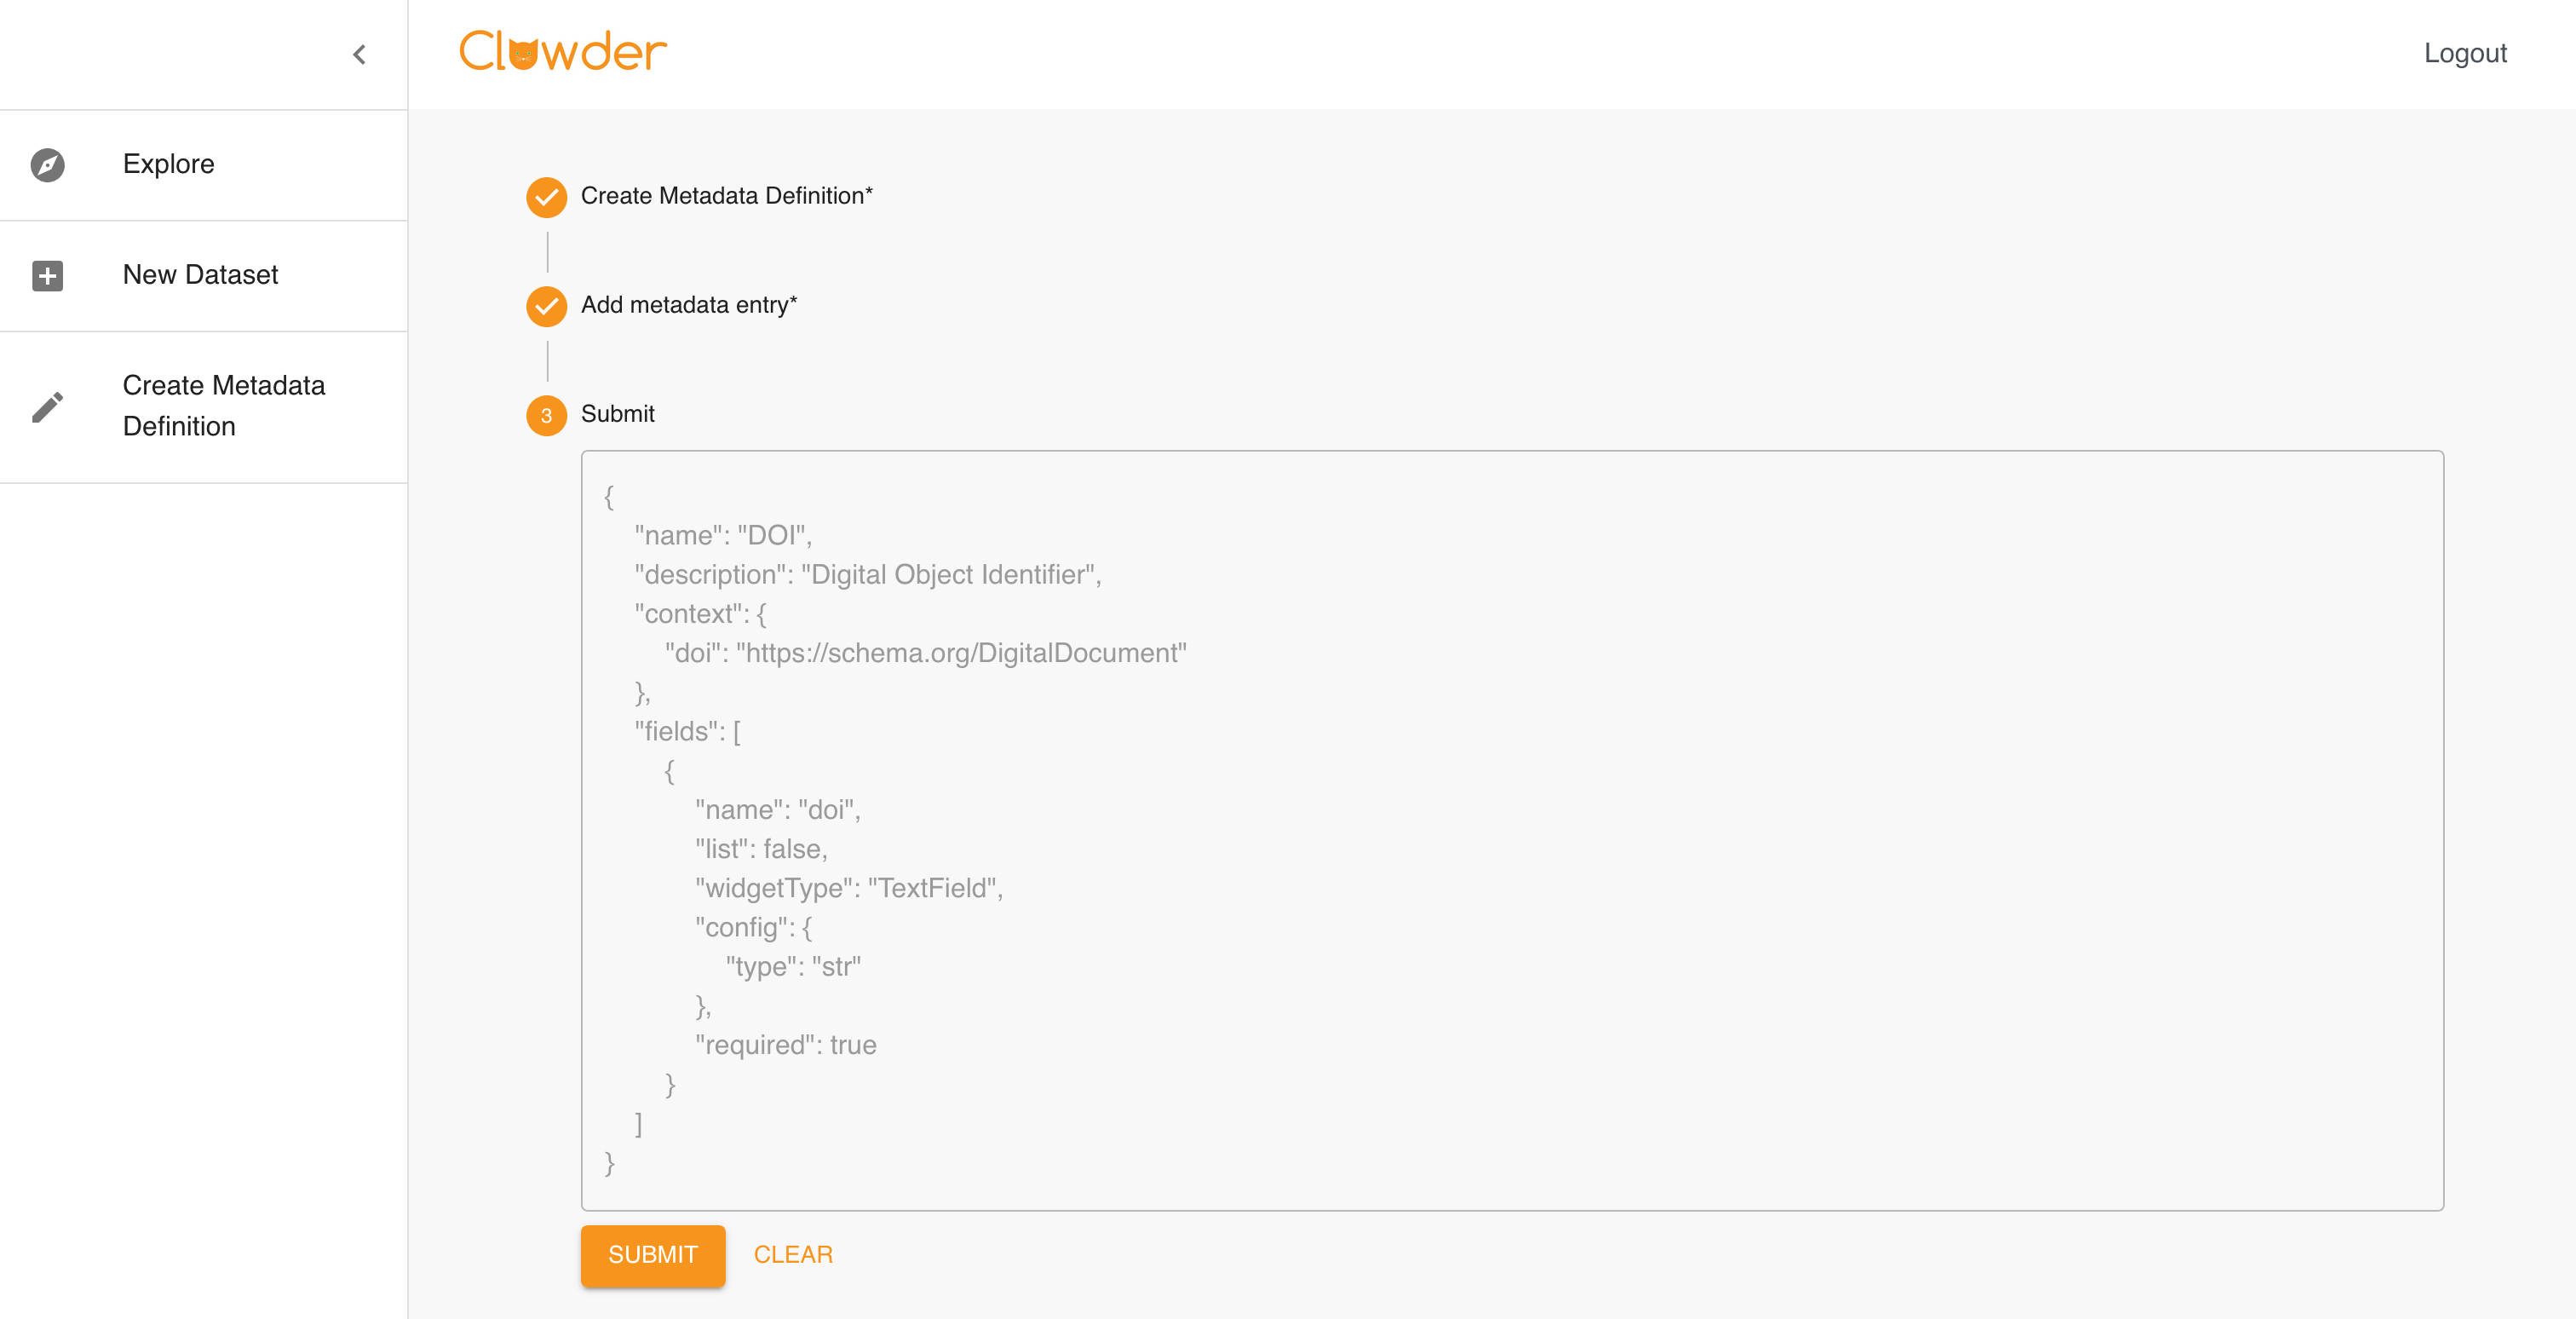The height and width of the screenshot is (1319, 2576).
Task: Expand the Create Metadata Definition step label
Action: [x=726, y=196]
